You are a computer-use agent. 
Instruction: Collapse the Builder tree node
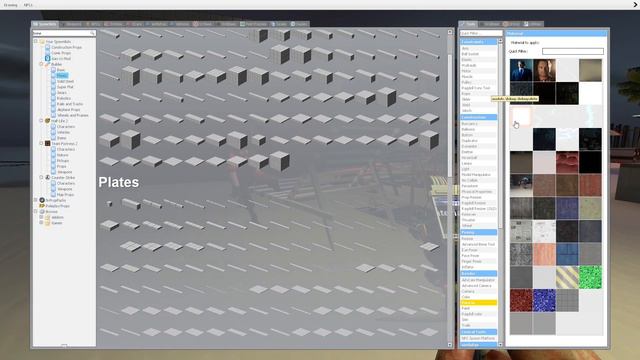41,64
